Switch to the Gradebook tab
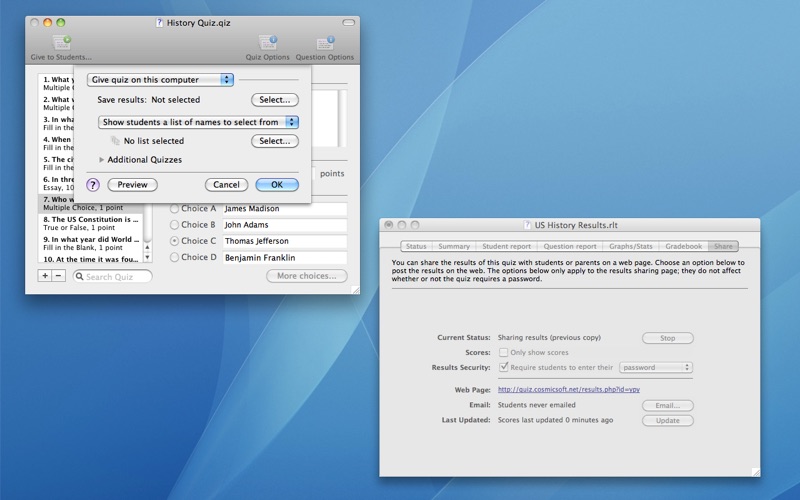This screenshot has height=500, width=800. (x=684, y=246)
